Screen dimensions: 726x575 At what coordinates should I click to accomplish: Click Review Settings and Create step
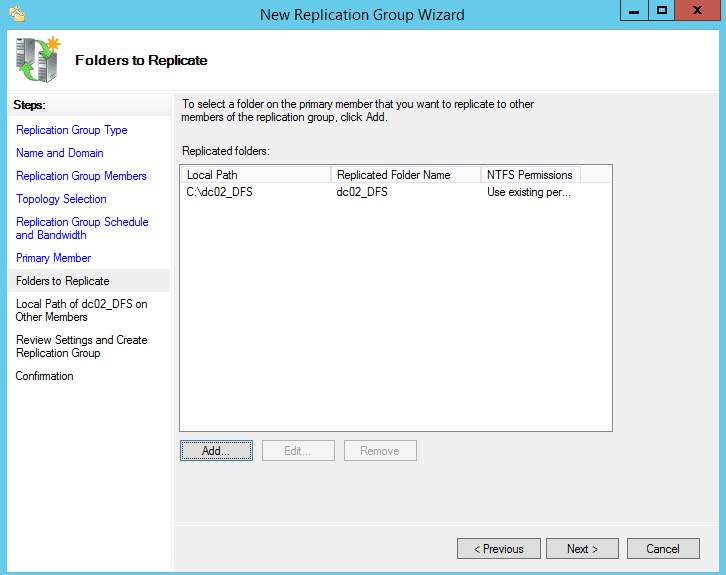click(x=81, y=346)
